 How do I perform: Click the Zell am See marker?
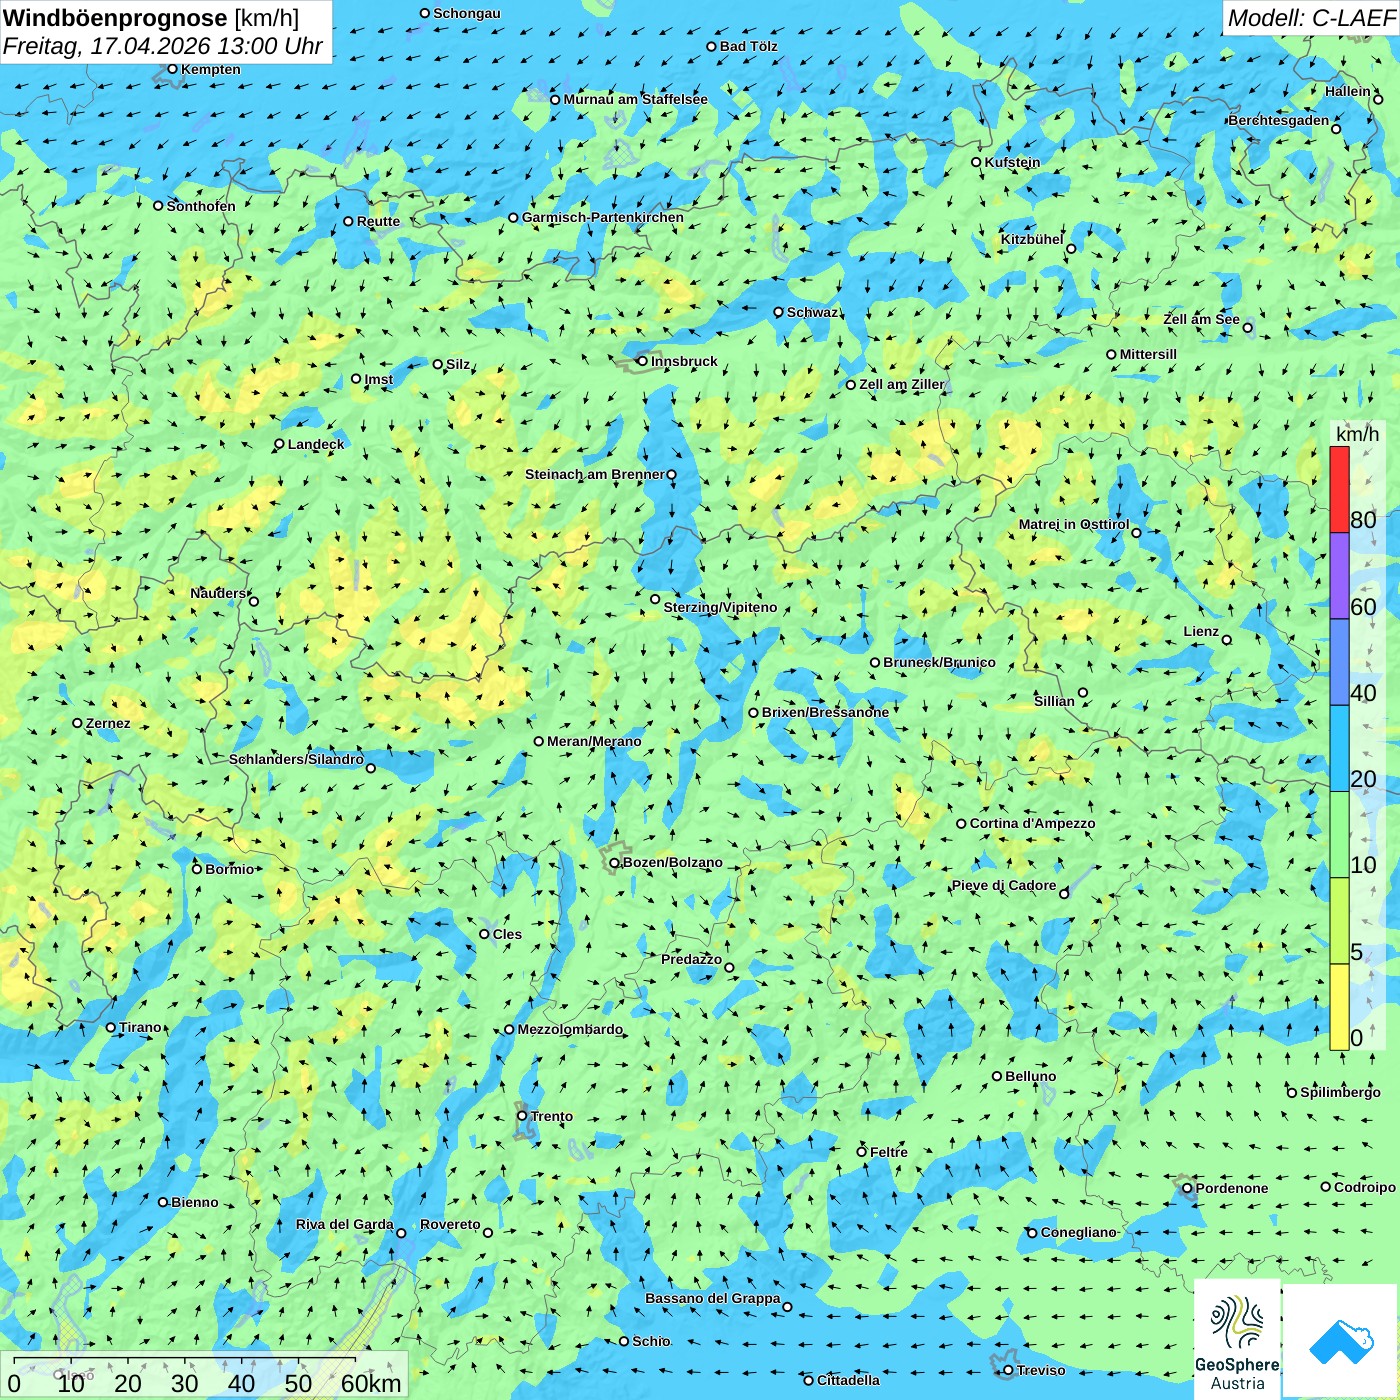(1248, 327)
